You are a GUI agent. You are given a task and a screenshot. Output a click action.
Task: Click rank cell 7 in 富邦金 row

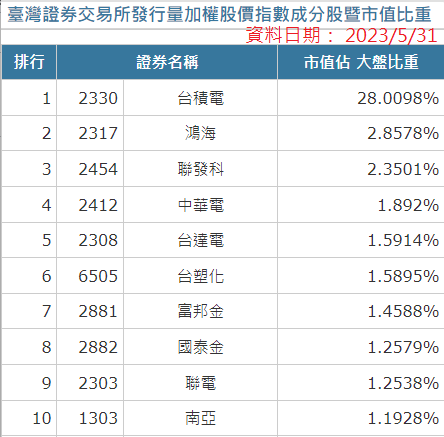(x=29, y=311)
